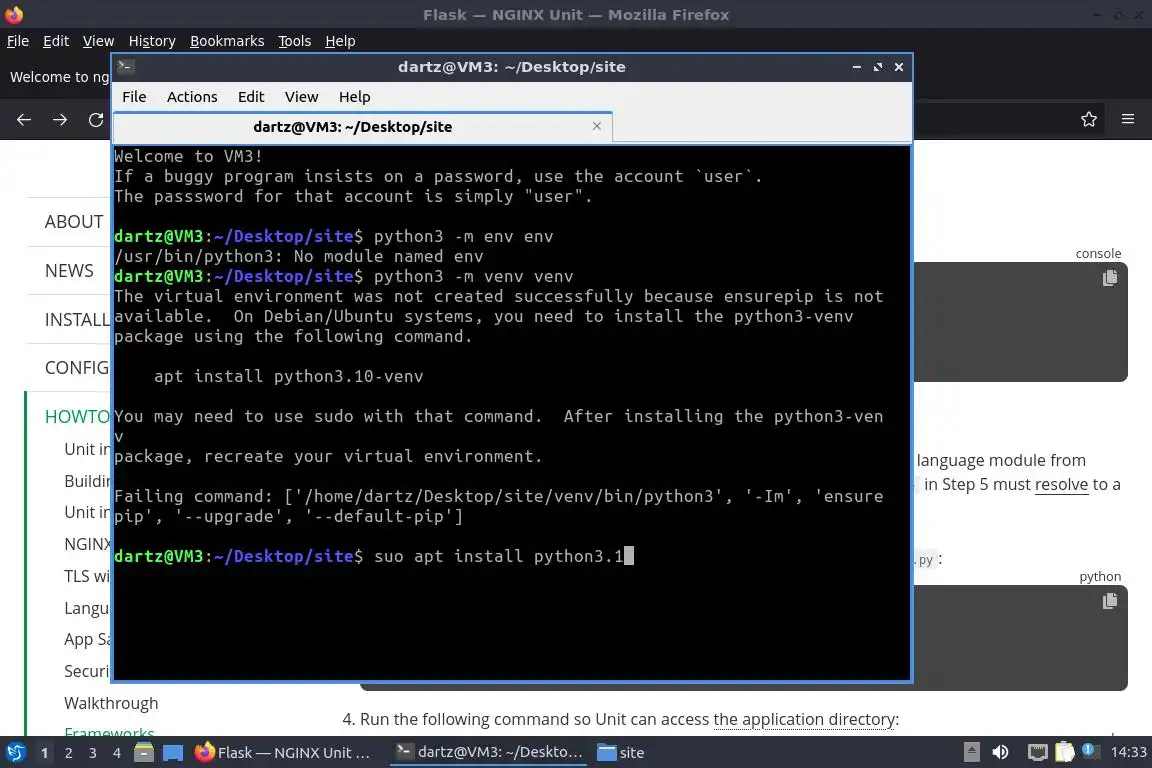Copy the python code block in Firefox

click(1109, 601)
